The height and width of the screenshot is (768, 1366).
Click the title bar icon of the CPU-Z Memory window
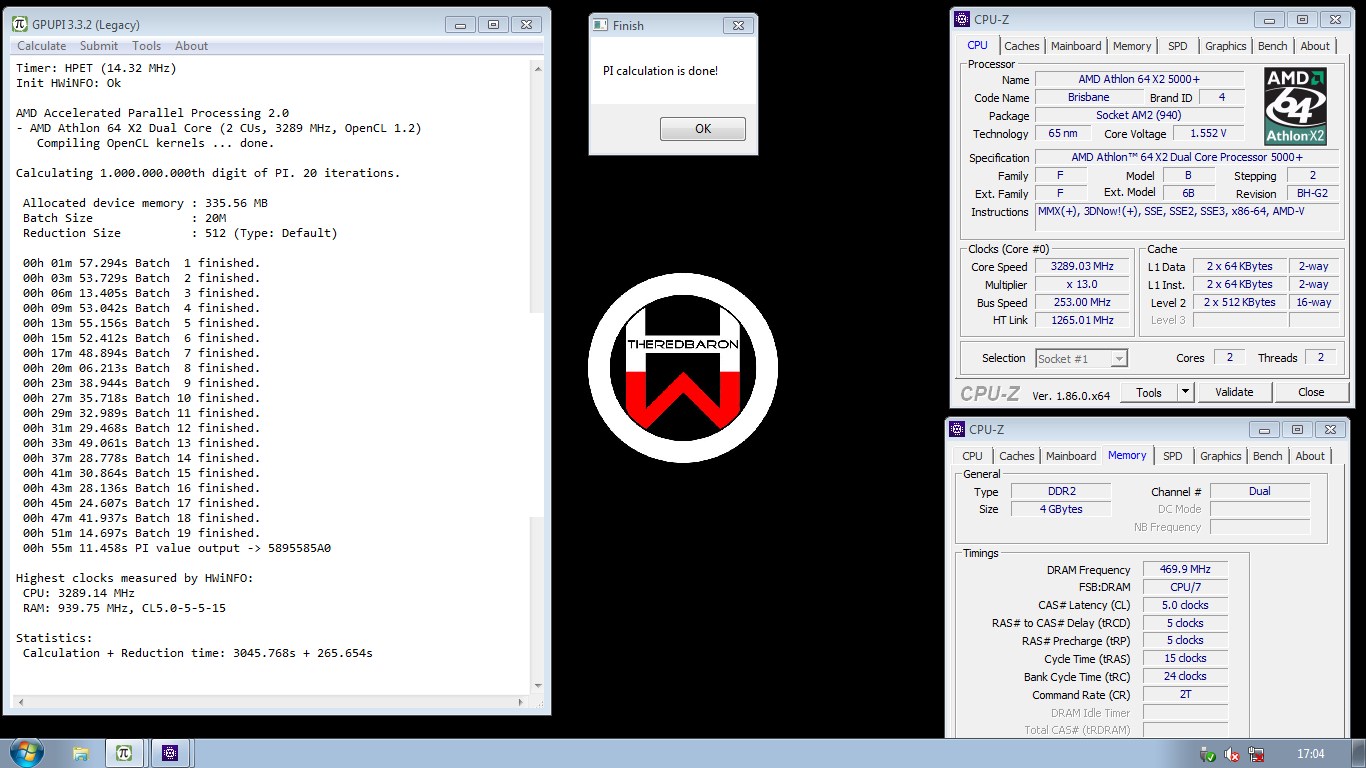pyautogui.click(x=957, y=429)
